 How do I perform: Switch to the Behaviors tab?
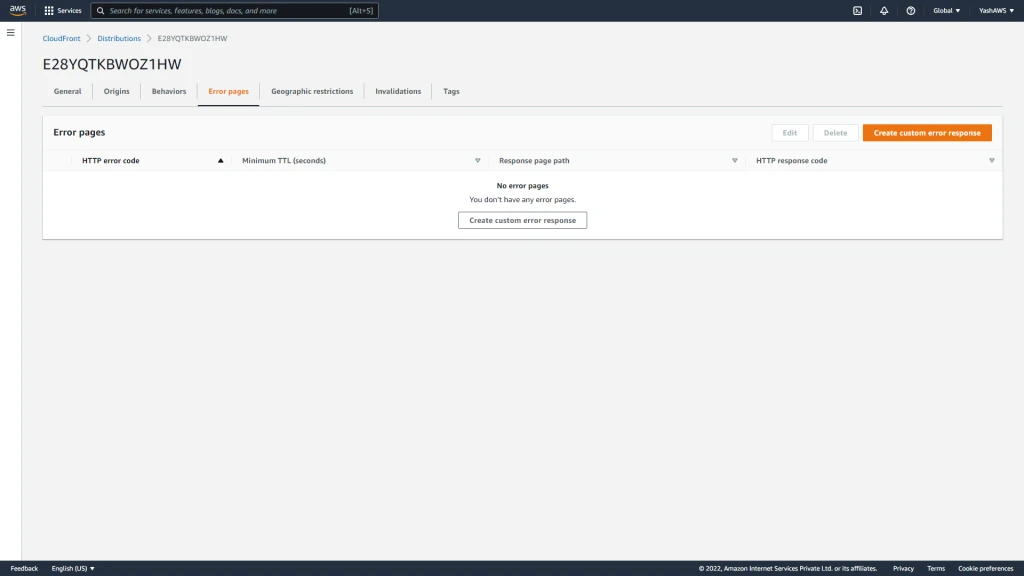[x=168, y=91]
